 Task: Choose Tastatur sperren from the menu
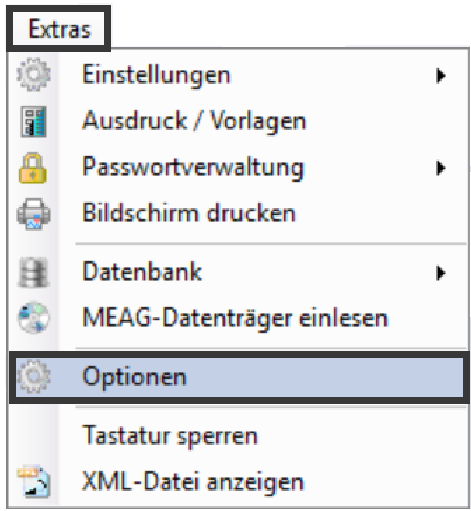pos(170,436)
